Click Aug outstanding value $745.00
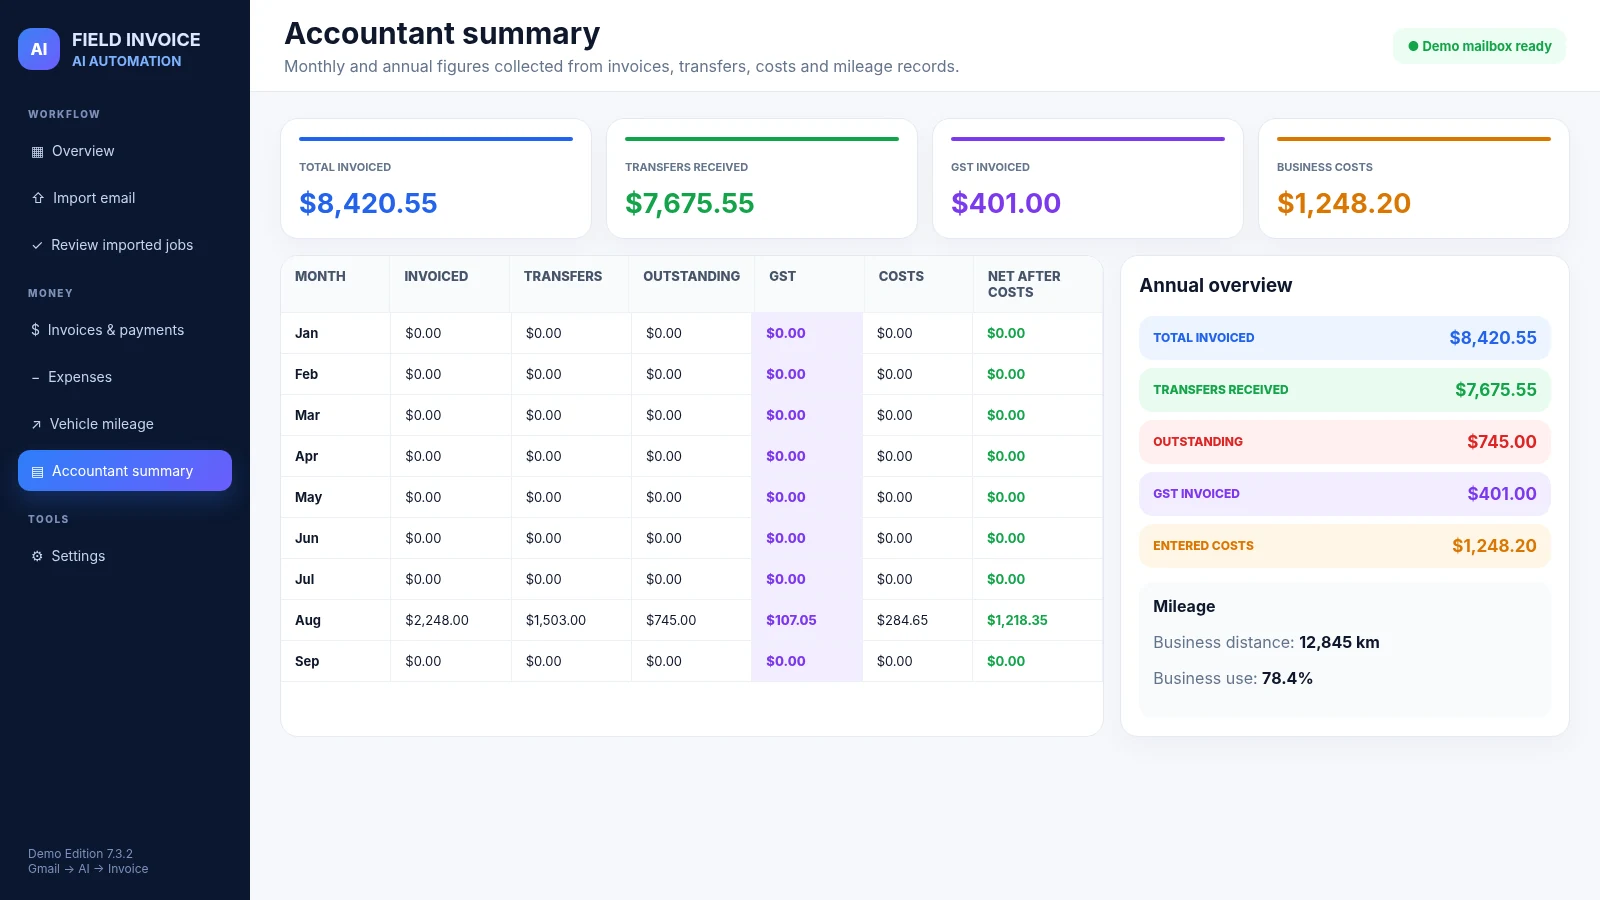 click(671, 620)
